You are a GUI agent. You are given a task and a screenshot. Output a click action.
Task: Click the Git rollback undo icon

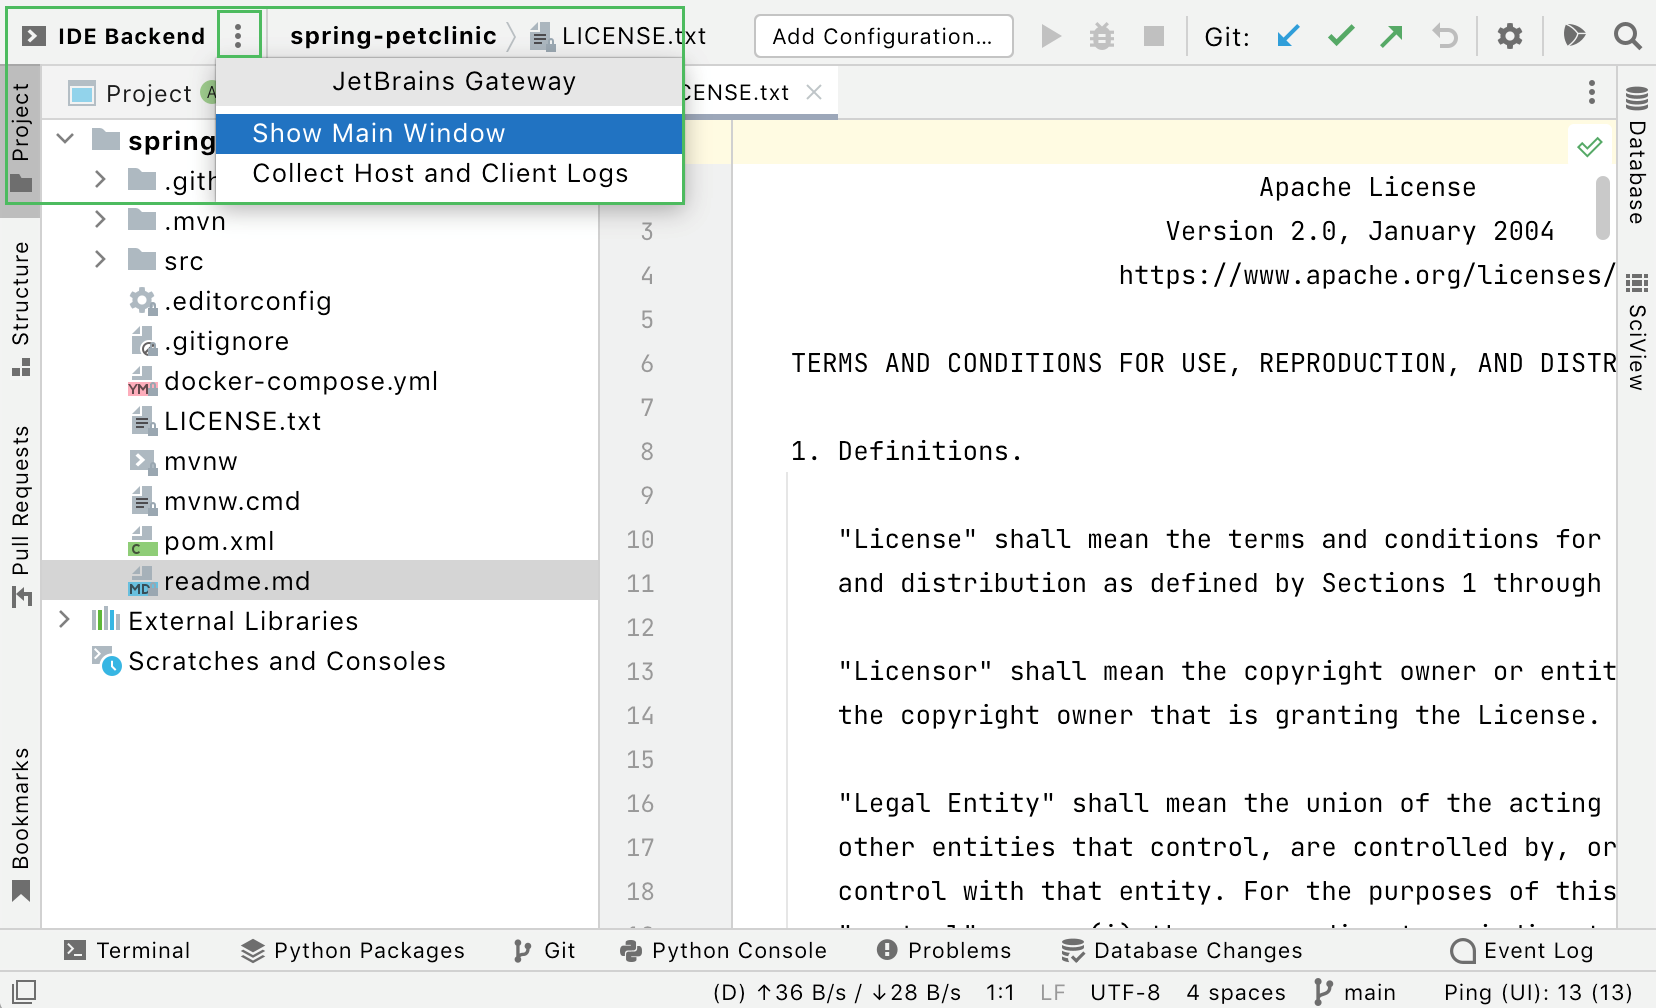point(1444,37)
